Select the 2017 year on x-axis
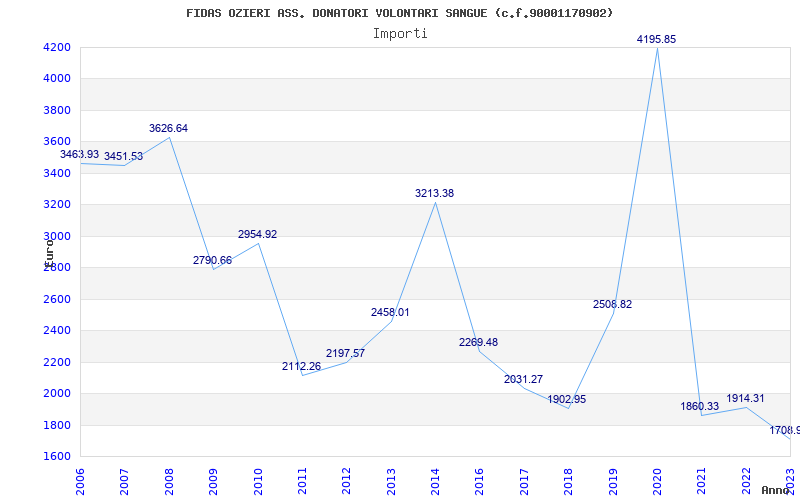Viewport: 800px width, 500px height. tap(524, 482)
